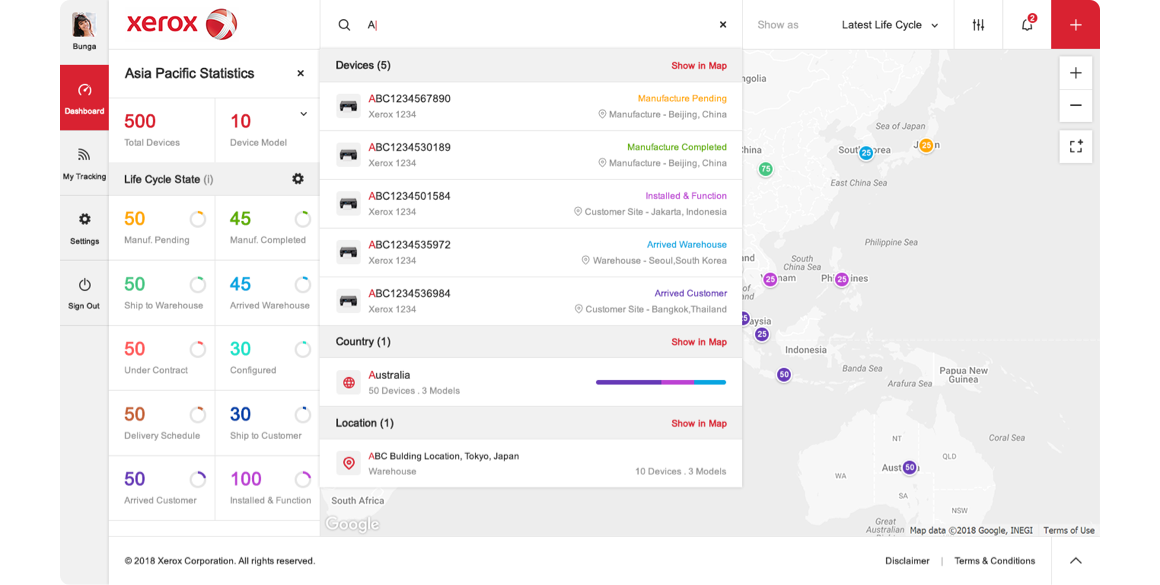Click the Xerox logo
The width and height of the screenshot is (1160, 585).
pyautogui.click(x=181, y=24)
